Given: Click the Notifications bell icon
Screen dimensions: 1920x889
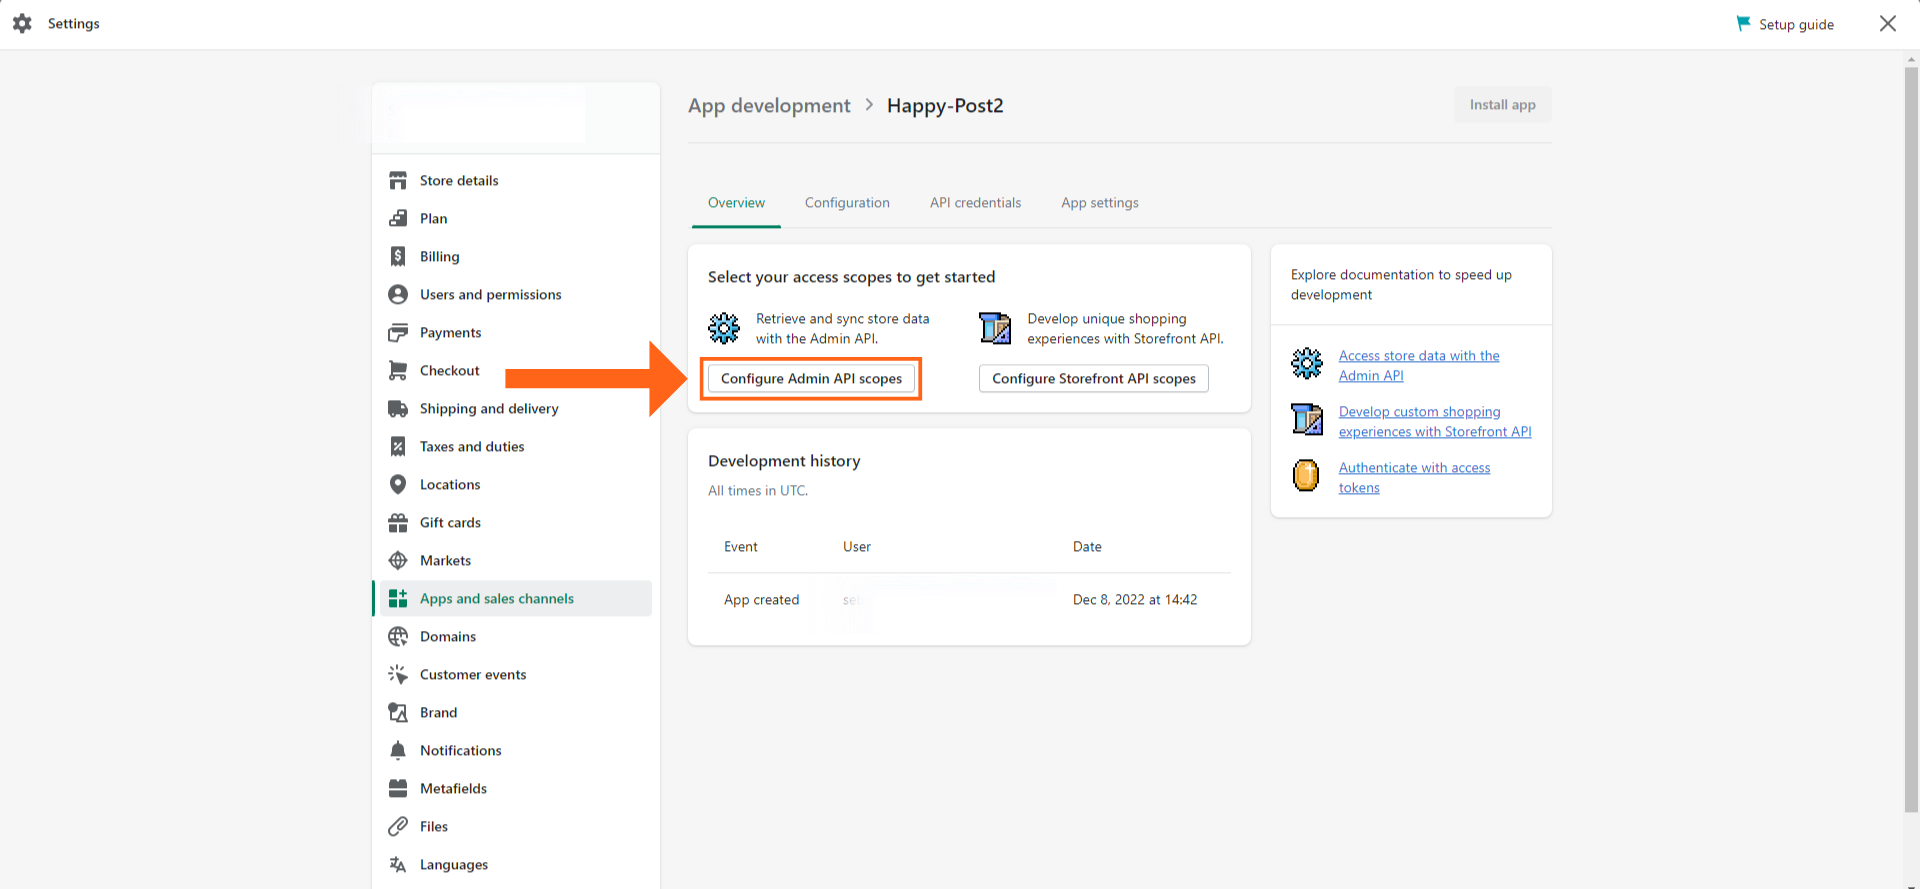Looking at the screenshot, I should [398, 751].
